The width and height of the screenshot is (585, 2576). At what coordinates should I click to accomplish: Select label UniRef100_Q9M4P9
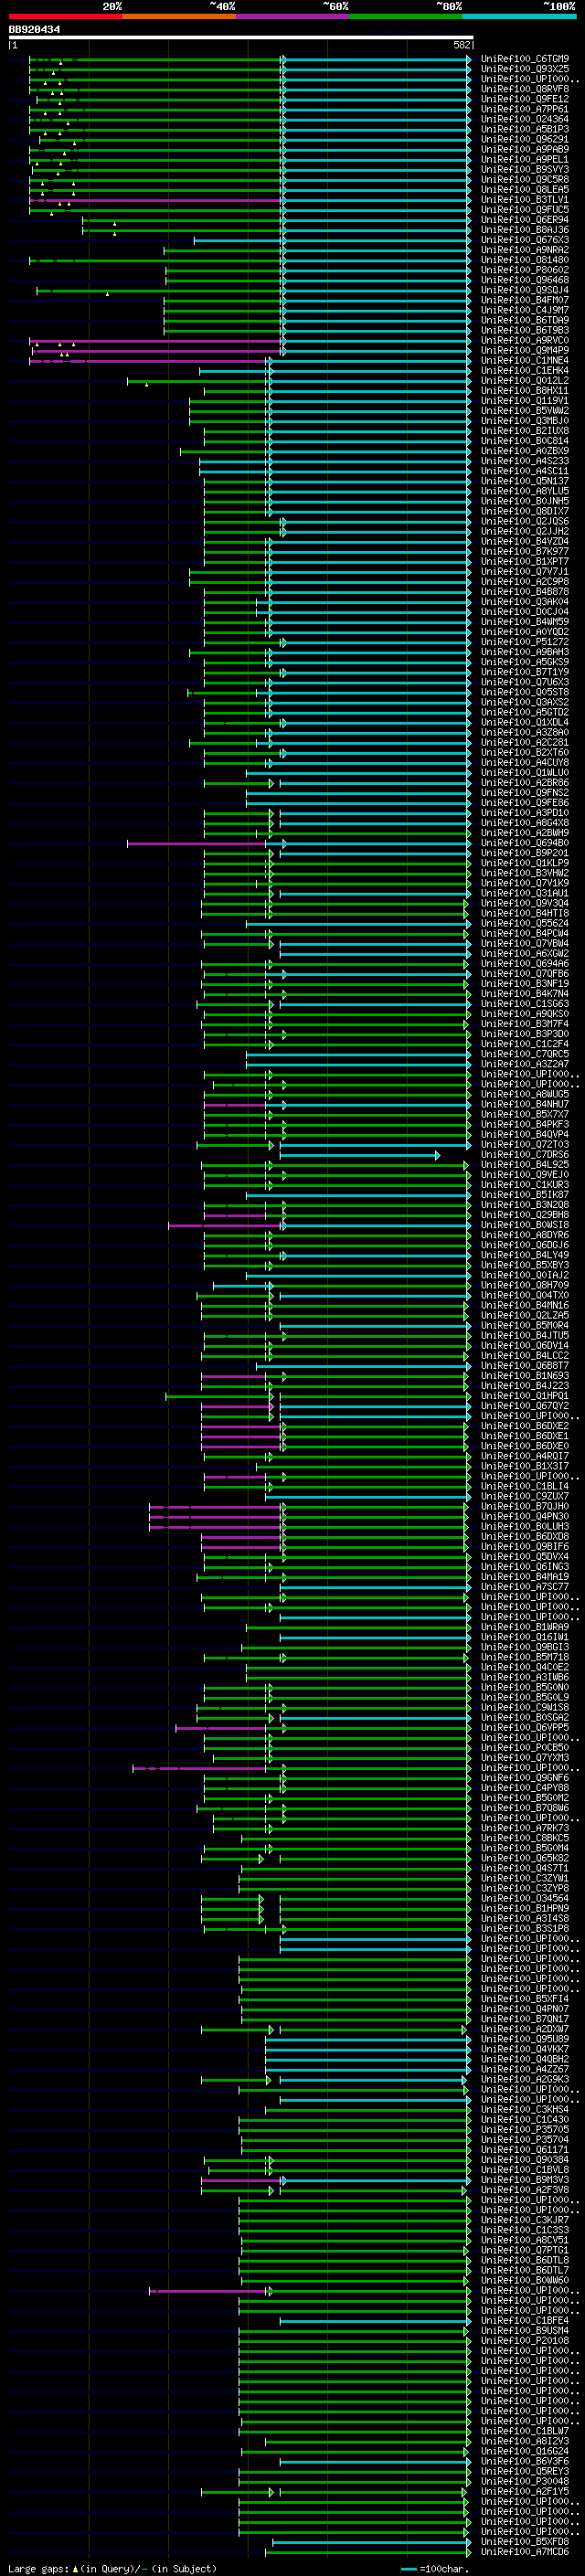point(525,350)
